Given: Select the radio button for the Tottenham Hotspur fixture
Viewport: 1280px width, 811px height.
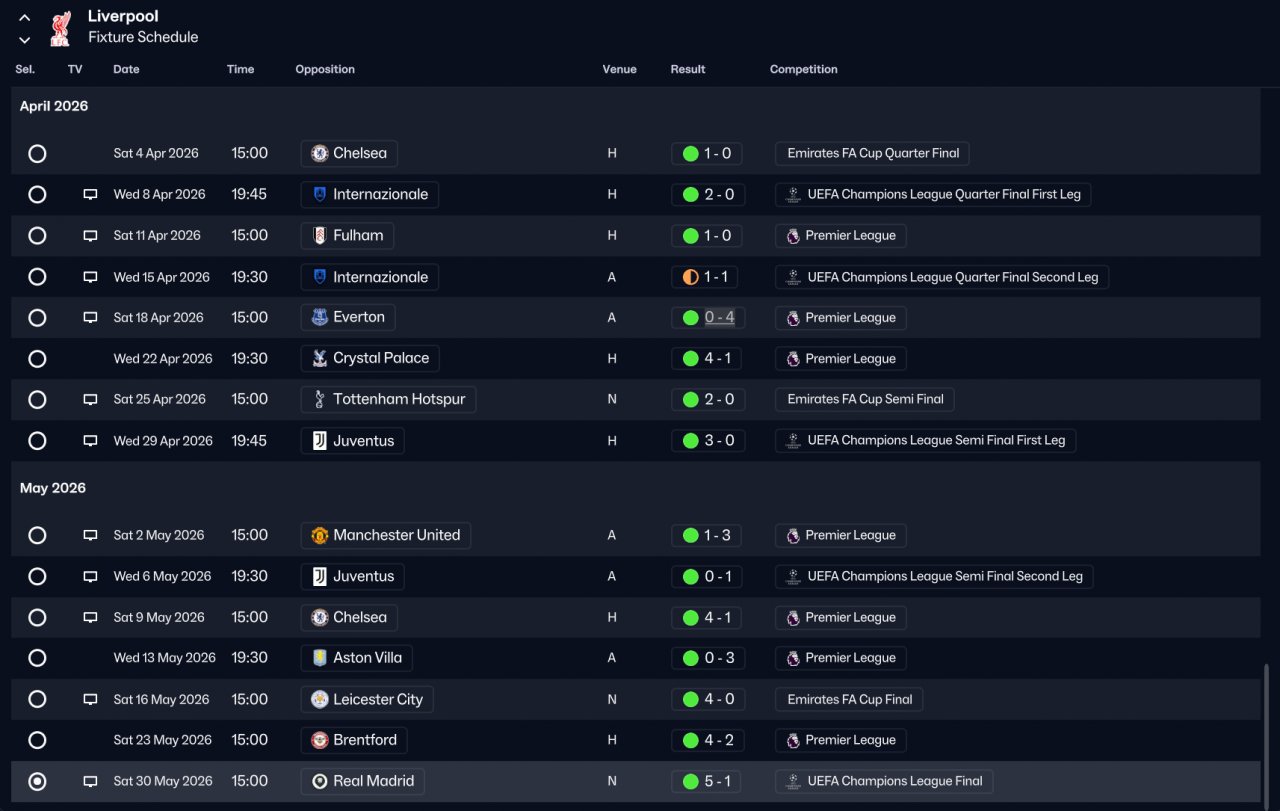Looking at the screenshot, I should 37,400.
